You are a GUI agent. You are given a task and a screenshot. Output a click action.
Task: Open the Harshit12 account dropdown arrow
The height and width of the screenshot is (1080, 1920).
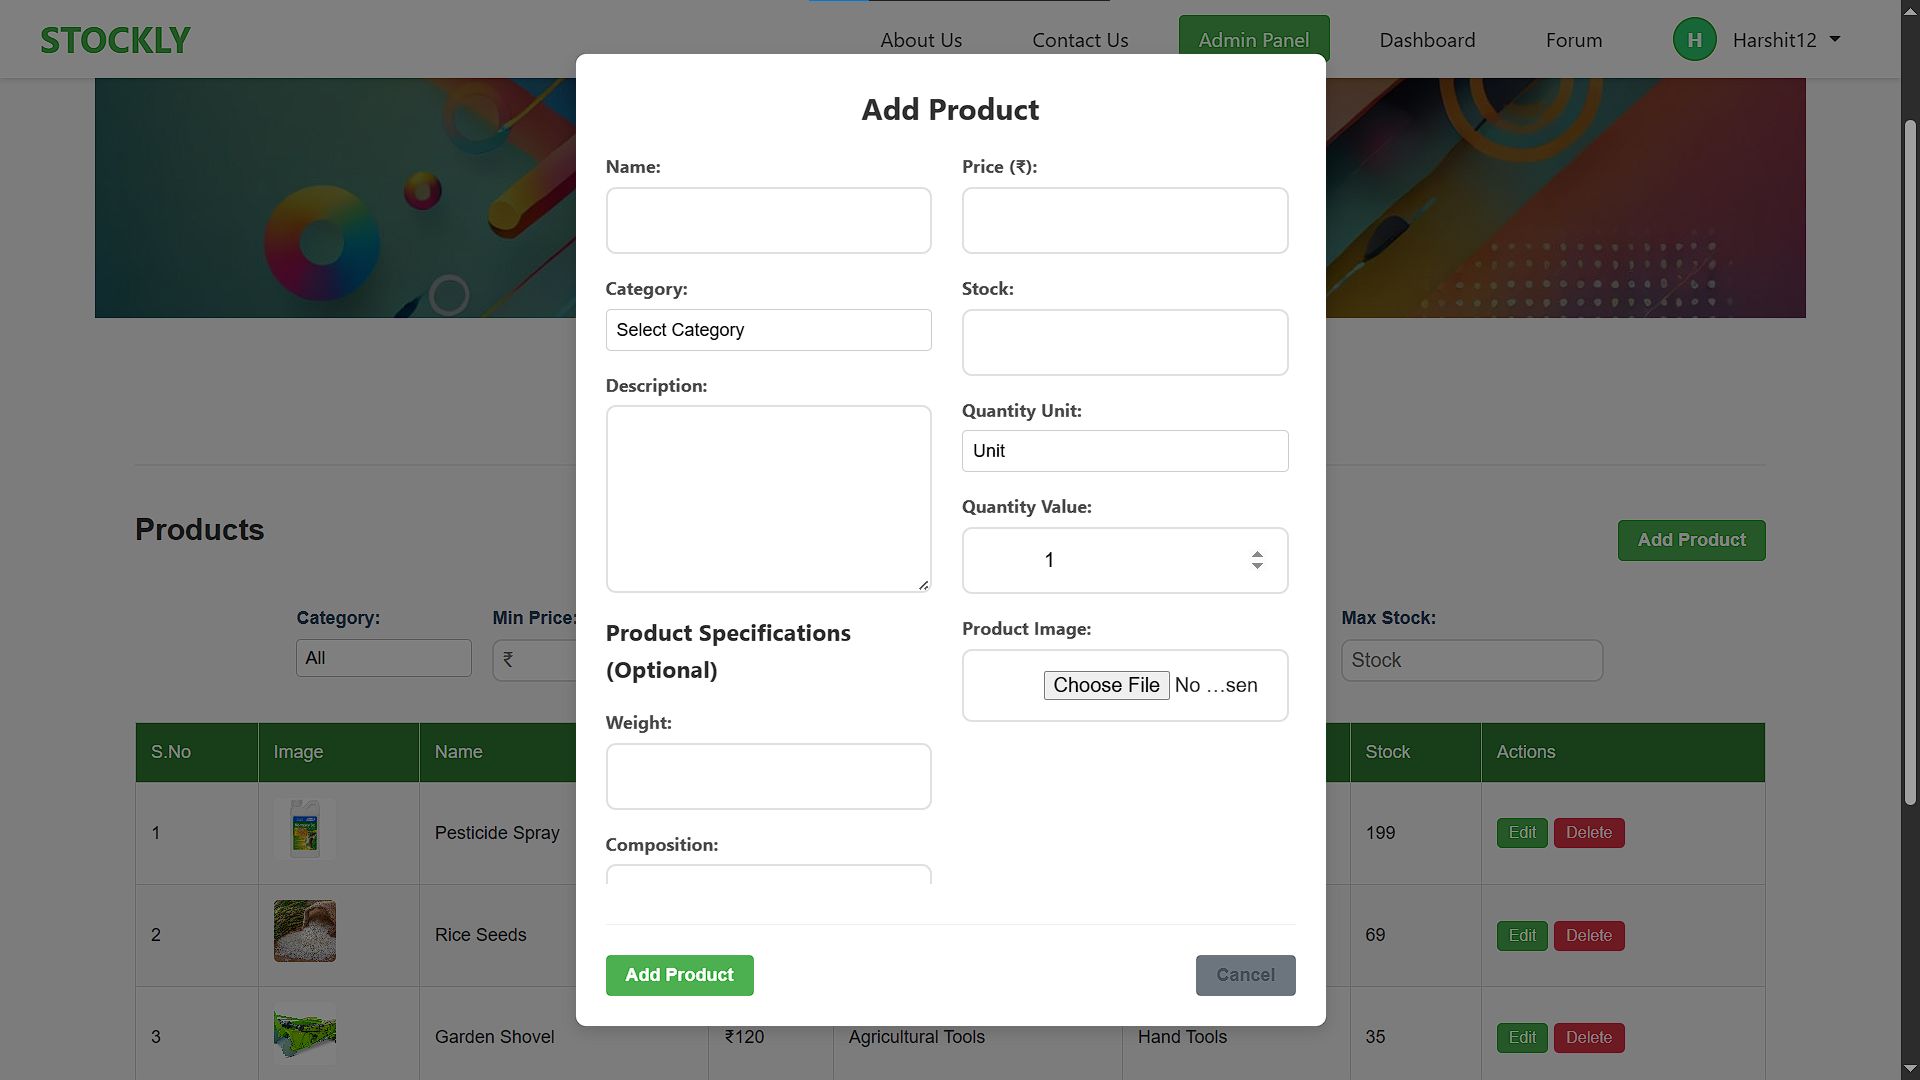[1835, 40]
